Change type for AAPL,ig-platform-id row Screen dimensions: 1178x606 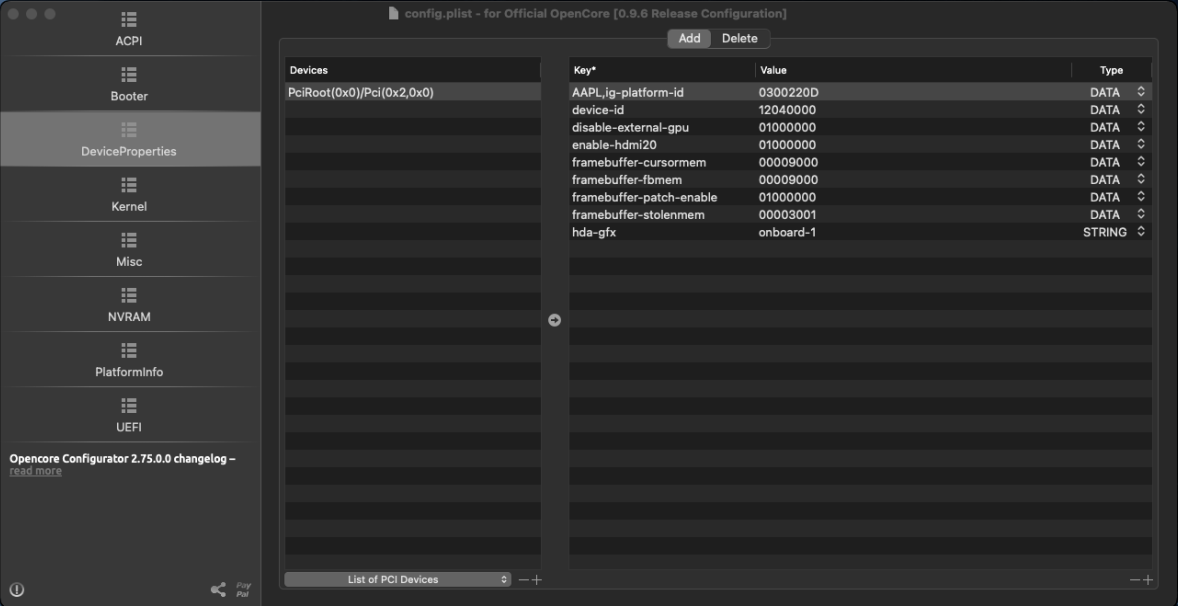point(1141,92)
